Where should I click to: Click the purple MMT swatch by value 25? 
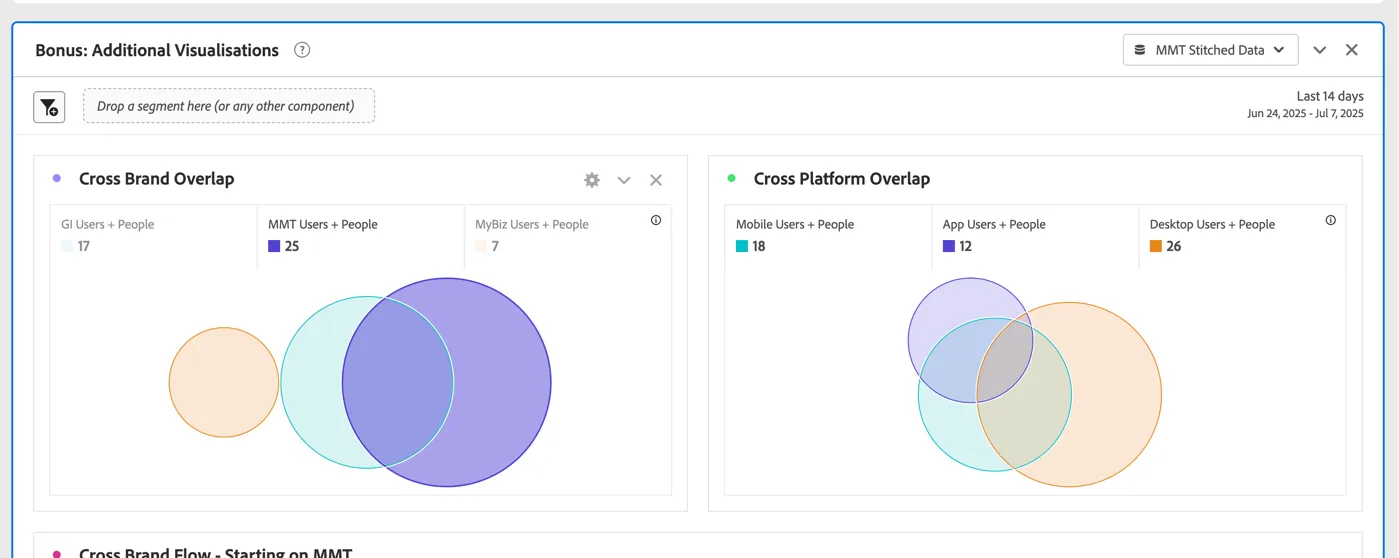274,246
